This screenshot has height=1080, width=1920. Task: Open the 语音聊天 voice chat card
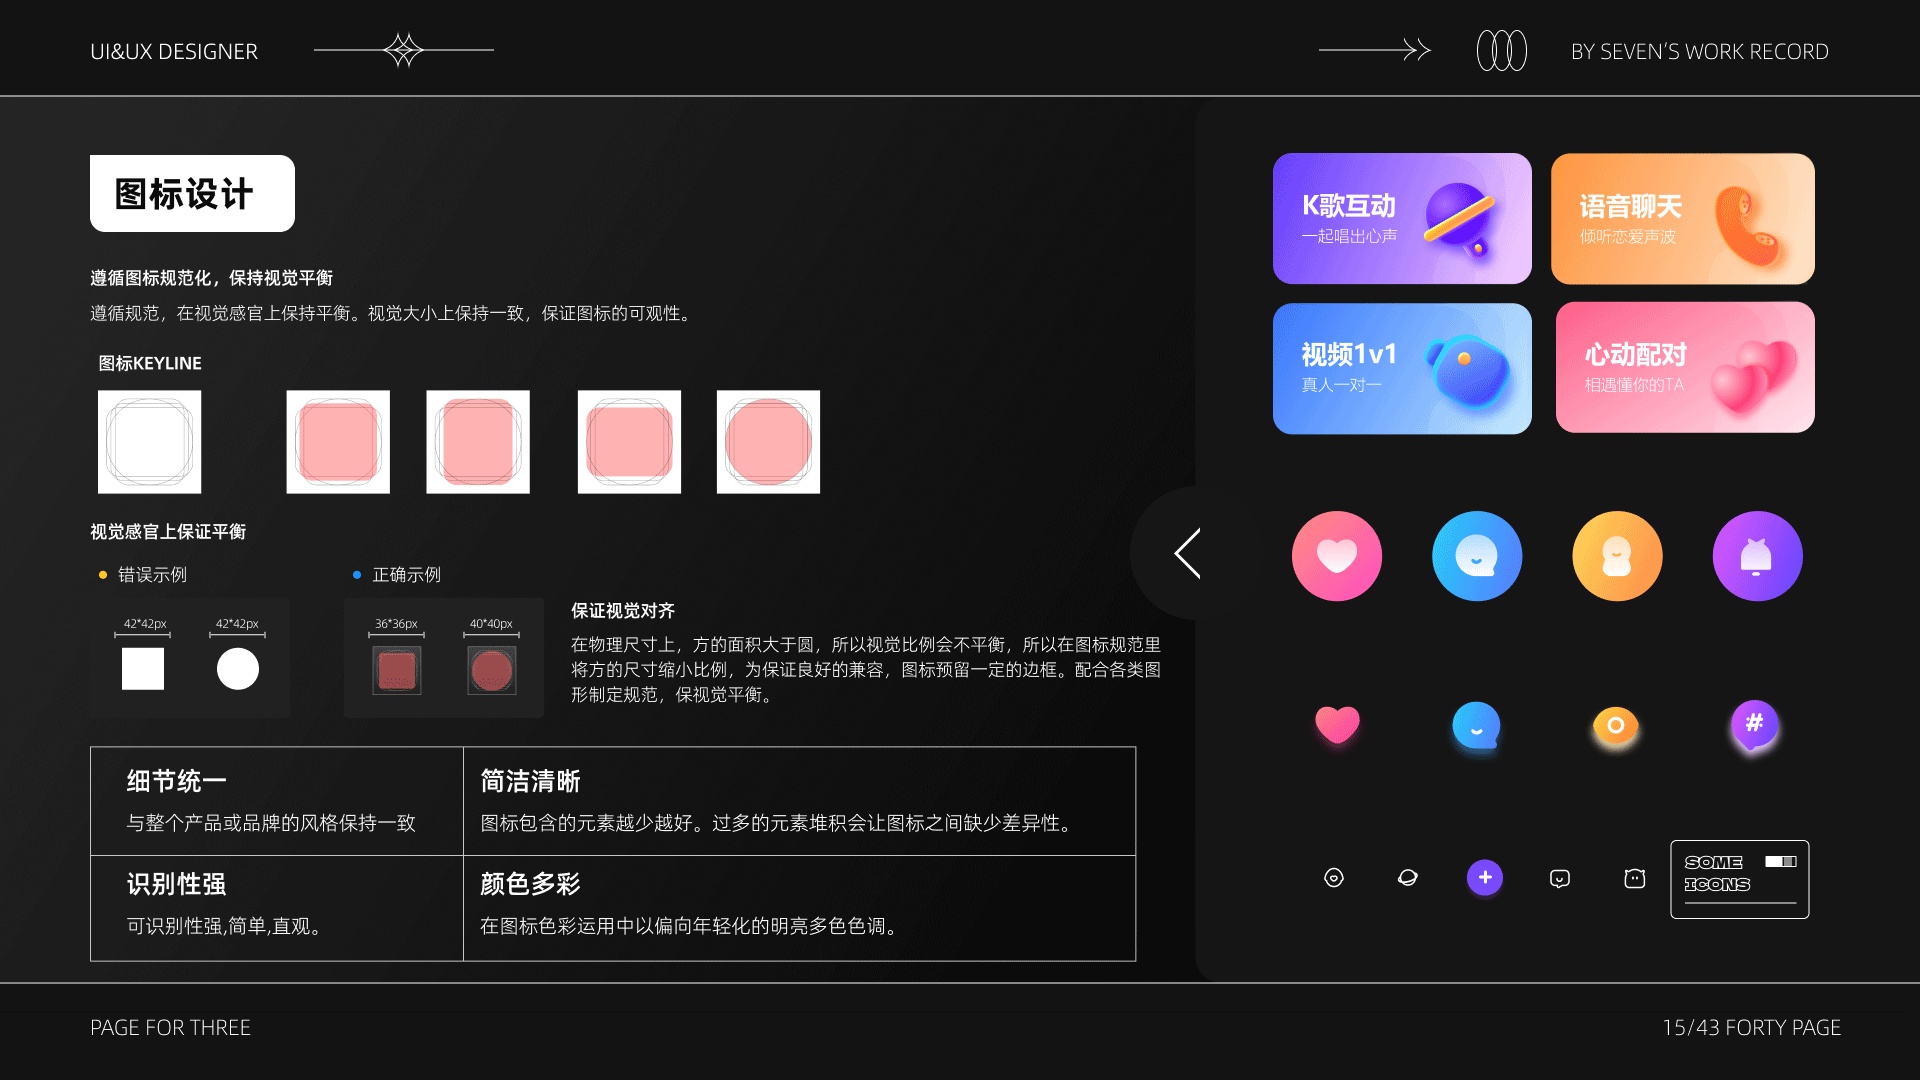point(1682,218)
